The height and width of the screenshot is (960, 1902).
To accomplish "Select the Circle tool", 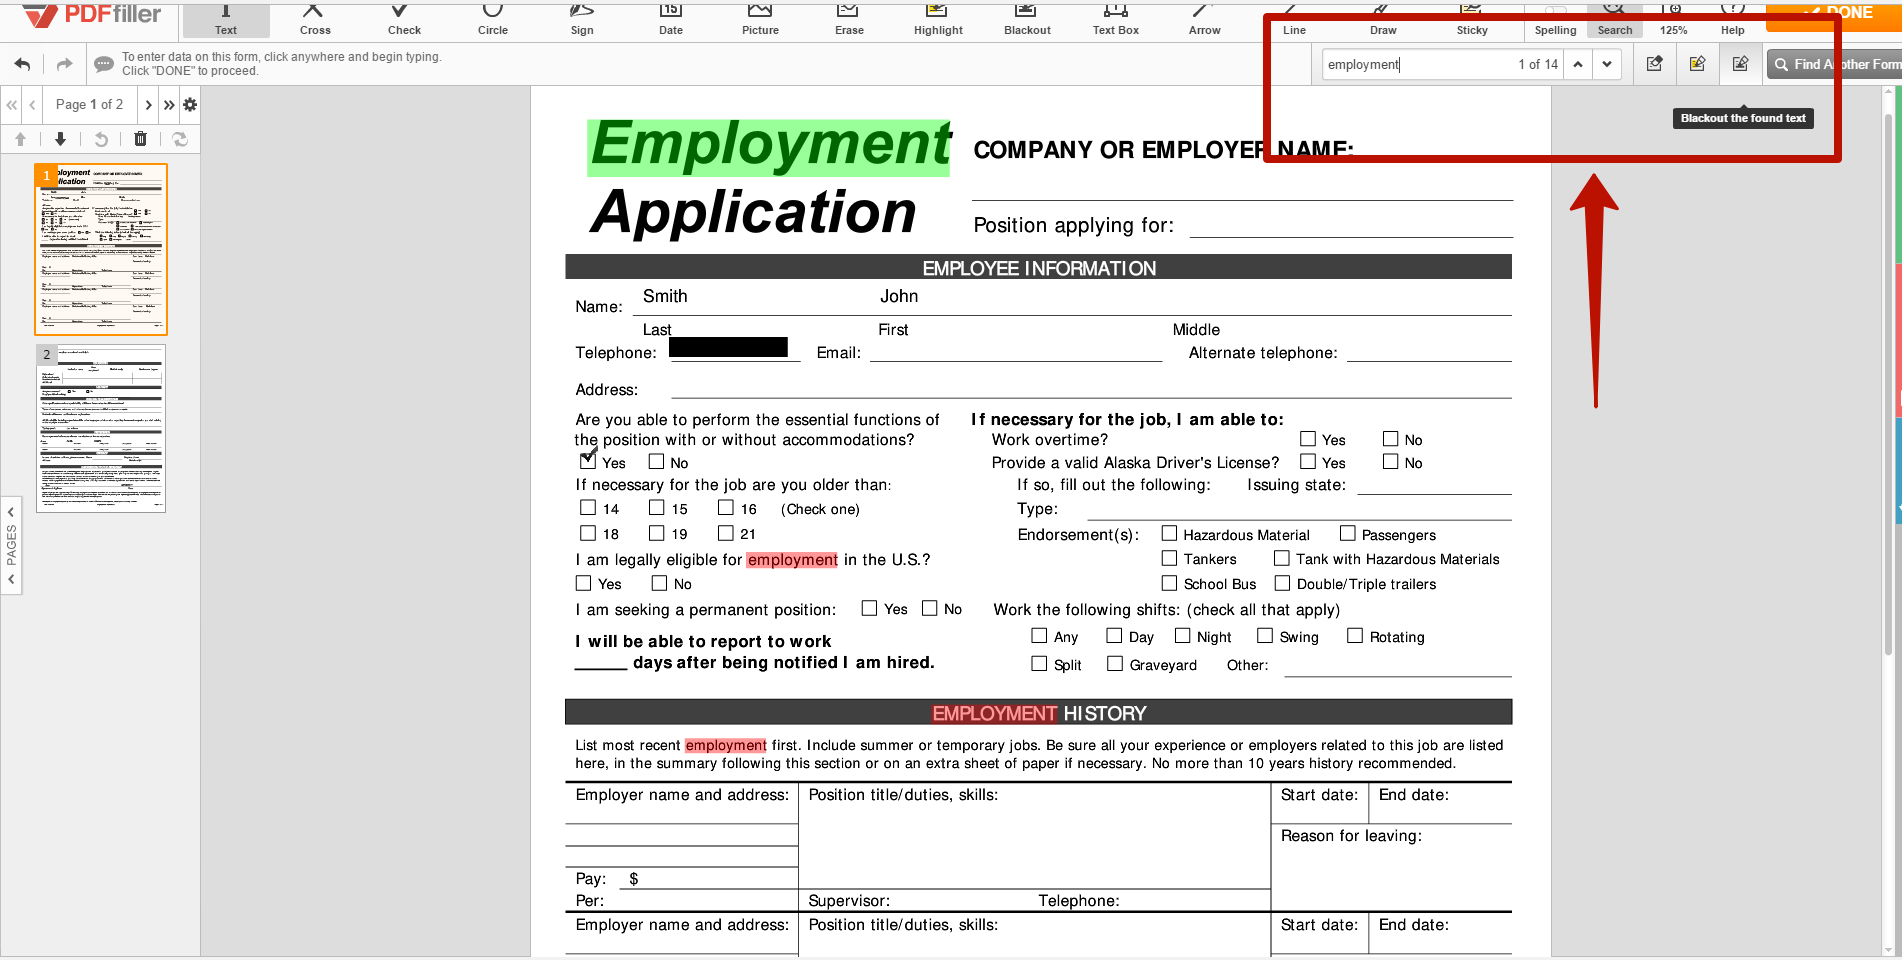I will [493, 20].
